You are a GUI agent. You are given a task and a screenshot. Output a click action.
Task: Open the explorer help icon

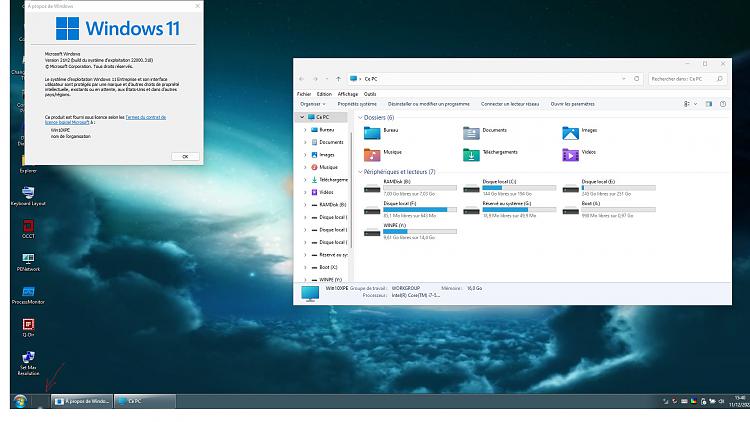click(723, 104)
